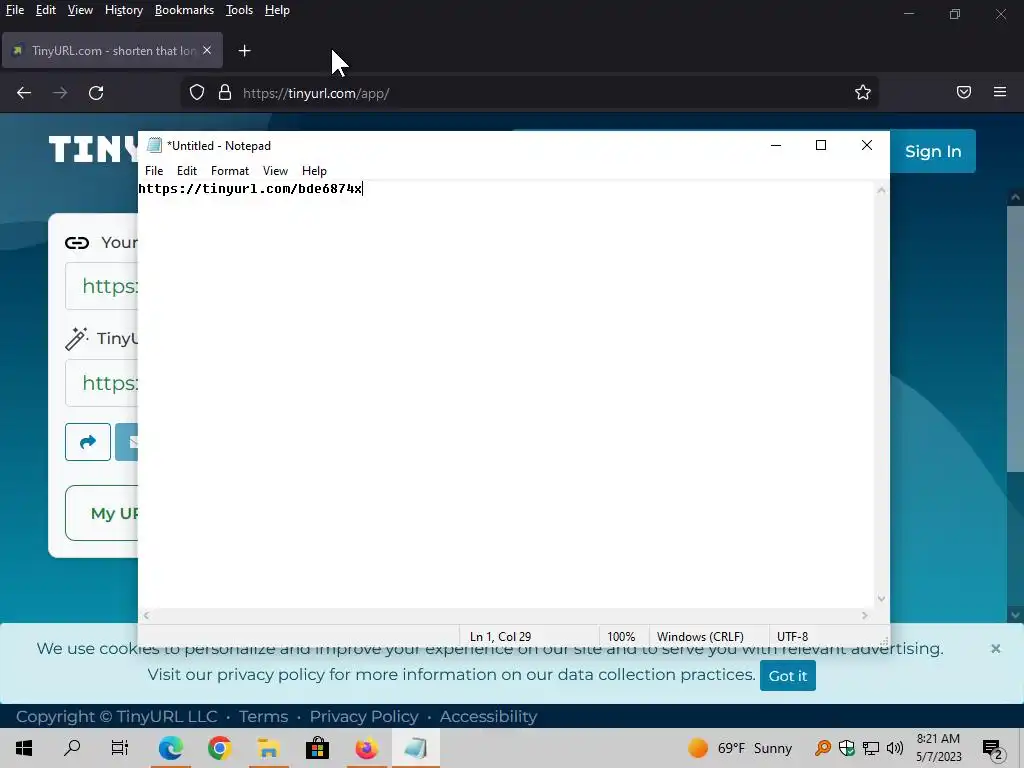Launch Google Chrome from taskbar
The height and width of the screenshot is (768, 1024).
[x=219, y=748]
